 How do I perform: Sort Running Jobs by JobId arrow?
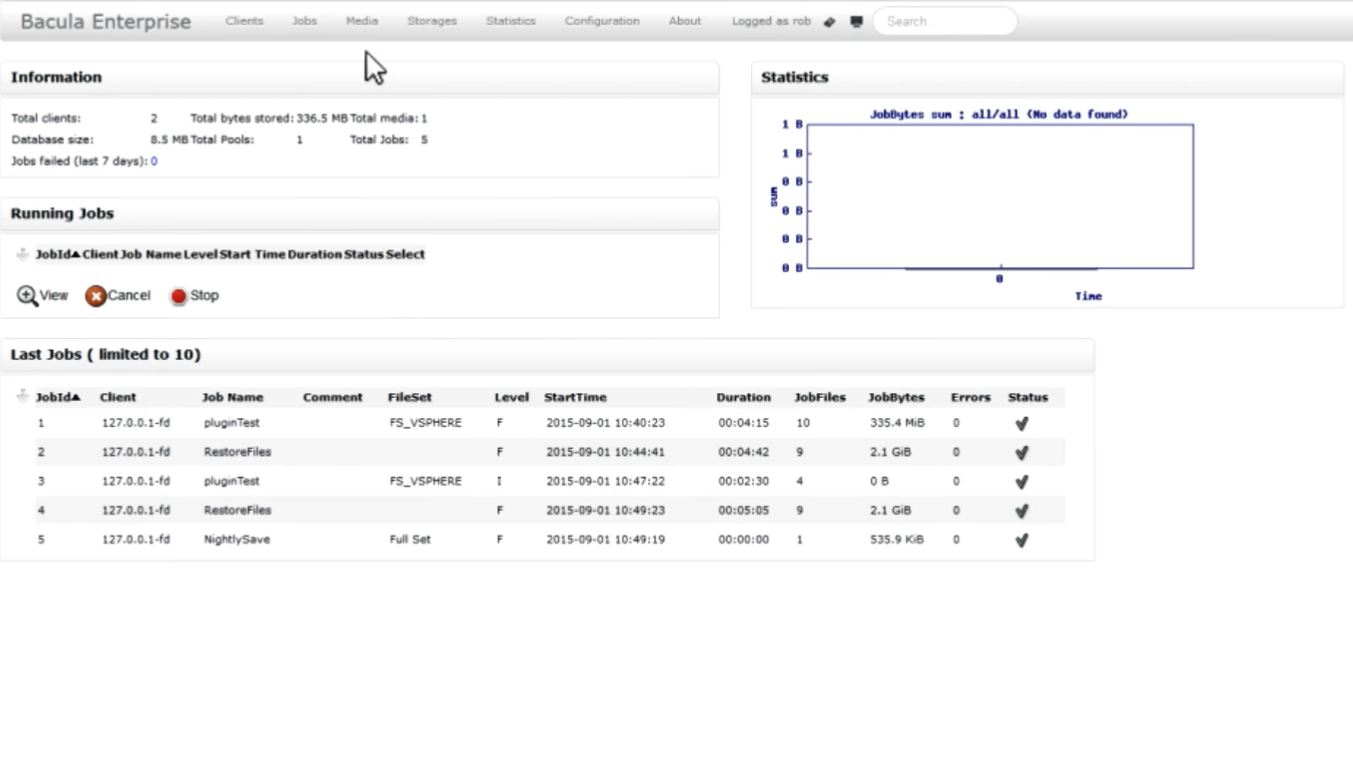coord(58,254)
